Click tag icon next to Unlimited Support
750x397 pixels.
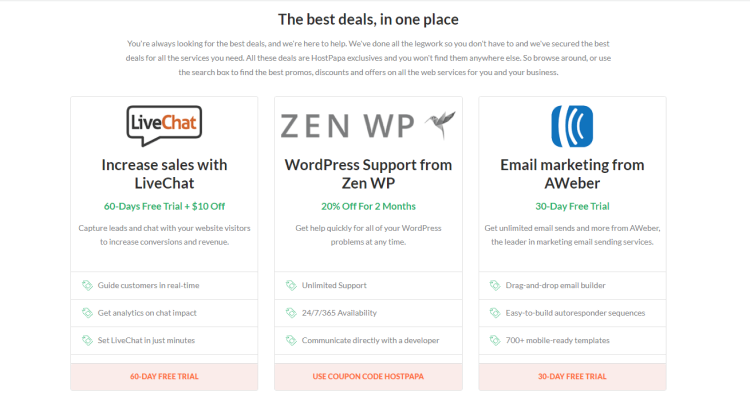[291, 286]
